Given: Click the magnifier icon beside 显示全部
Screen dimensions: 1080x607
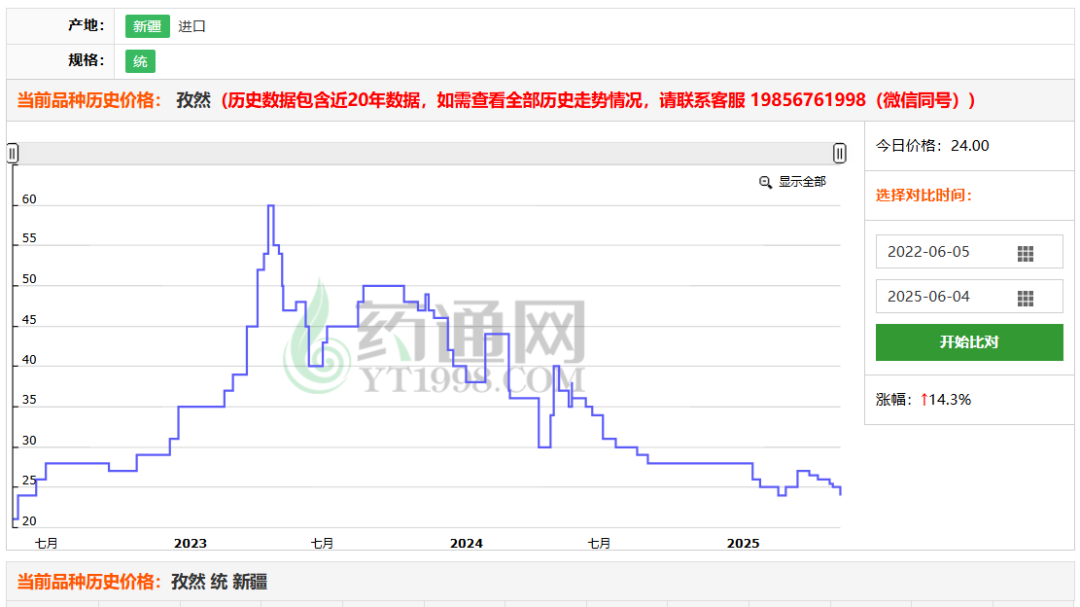Looking at the screenshot, I should (766, 182).
